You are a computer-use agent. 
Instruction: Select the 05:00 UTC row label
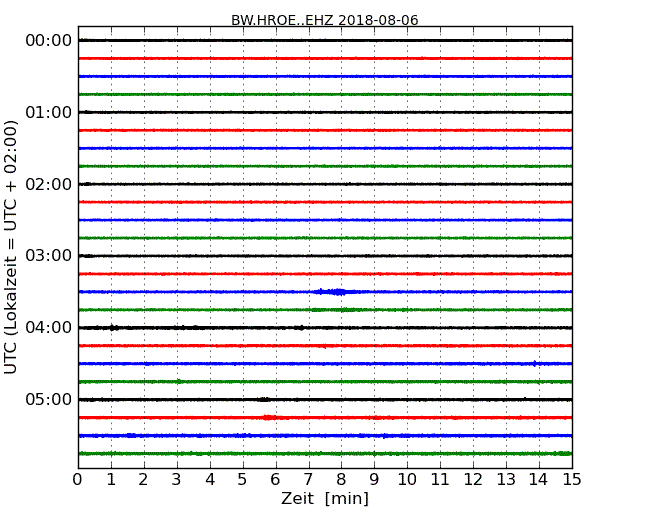(x=49, y=399)
